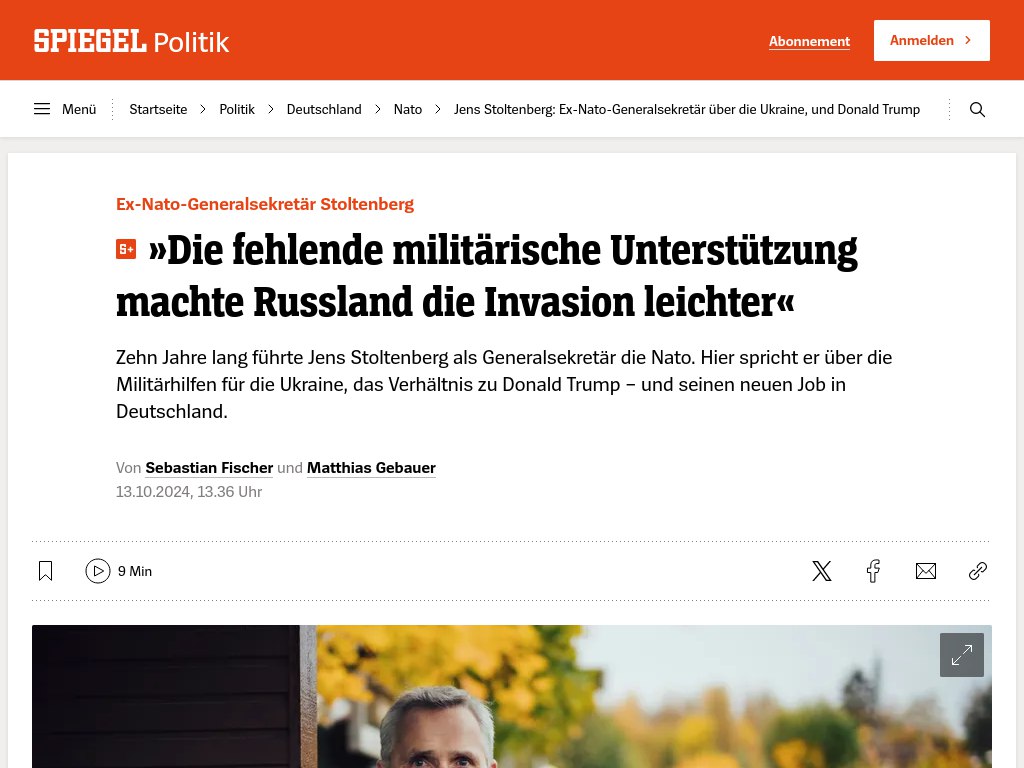Expand the article photo to fullscreen
This screenshot has height=768, width=1024.
(962, 654)
